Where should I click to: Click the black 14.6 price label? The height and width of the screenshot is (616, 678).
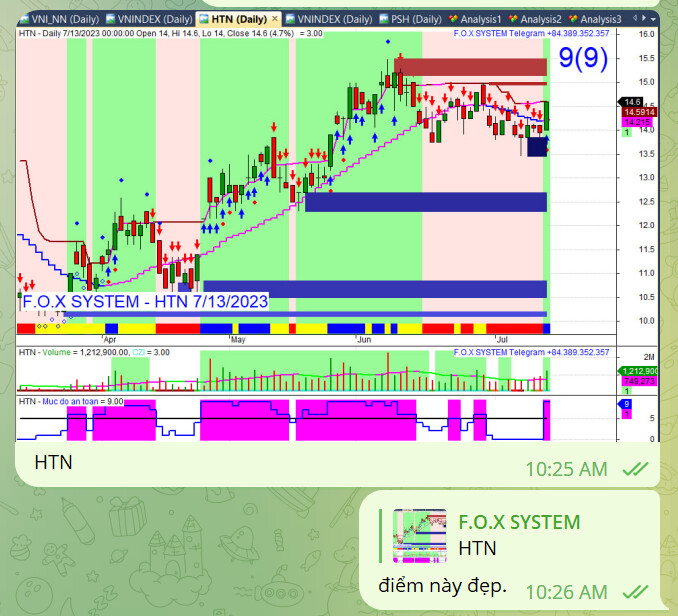click(631, 102)
